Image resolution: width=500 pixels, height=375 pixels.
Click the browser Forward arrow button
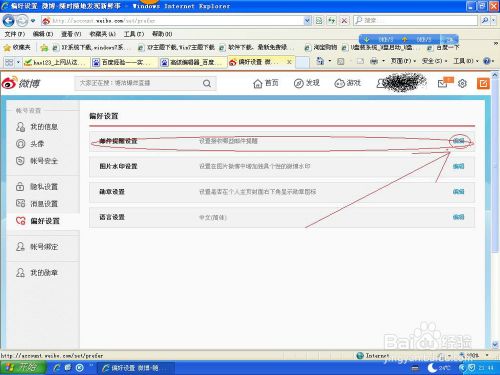click(22, 21)
